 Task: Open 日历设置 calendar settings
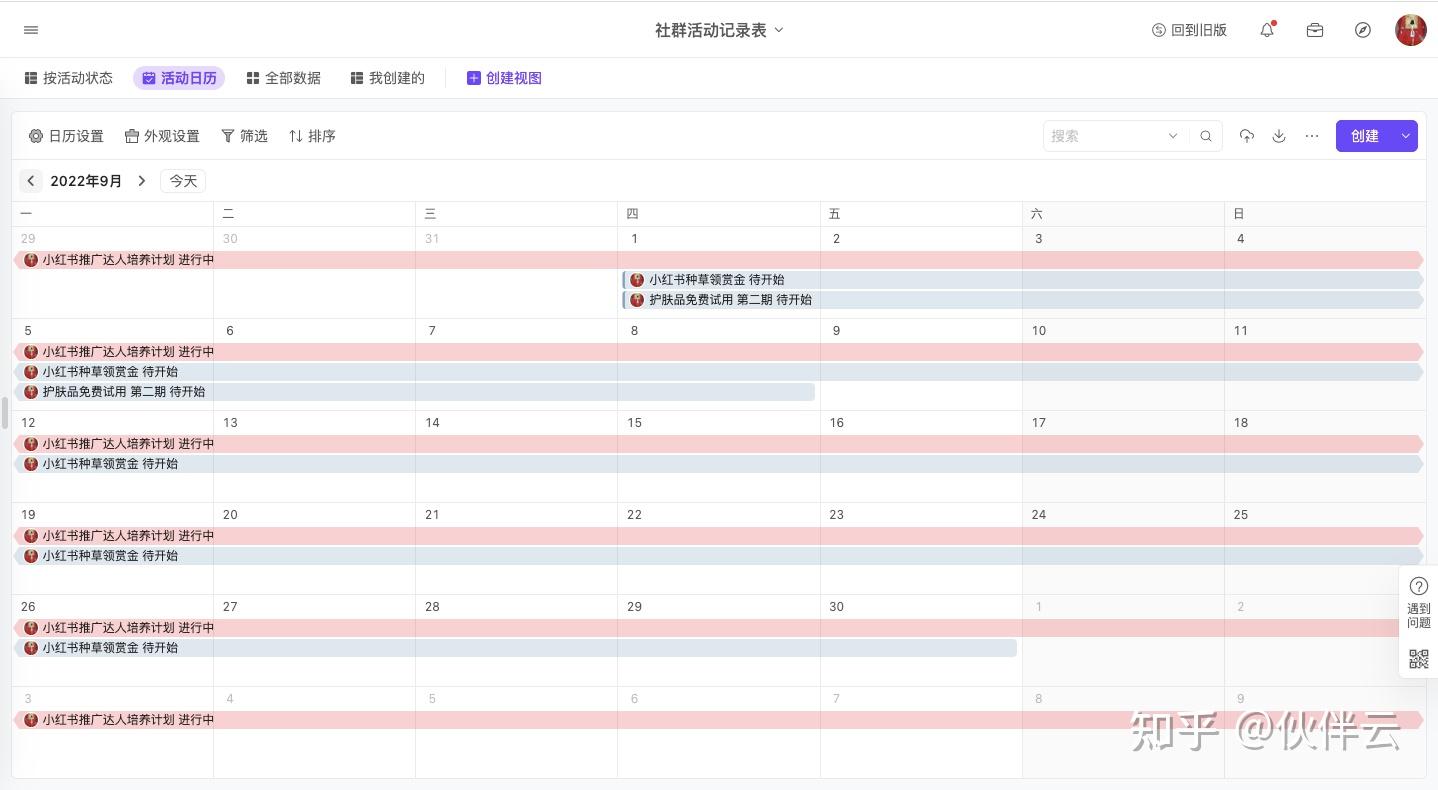pyautogui.click(x=66, y=136)
